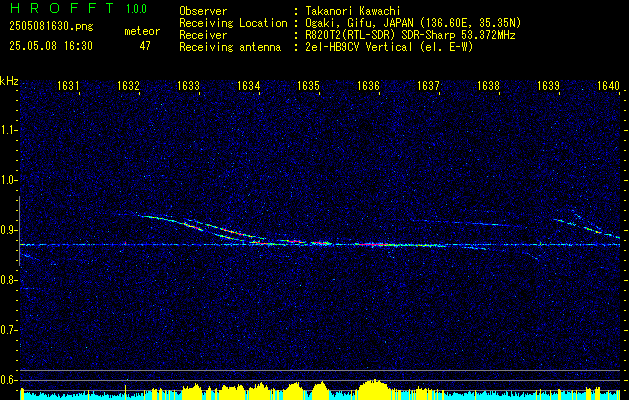This screenshot has height=400, width=629.
Task: Click the 1635 time axis label
Action: 309,85
